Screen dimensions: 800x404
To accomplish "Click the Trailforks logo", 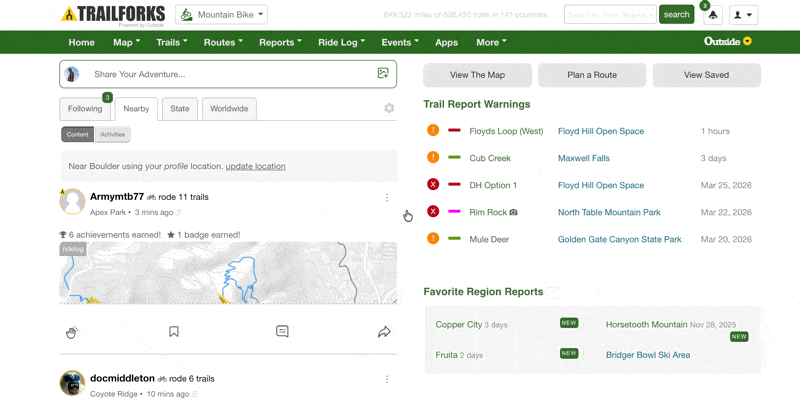I will [x=112, y=14].
